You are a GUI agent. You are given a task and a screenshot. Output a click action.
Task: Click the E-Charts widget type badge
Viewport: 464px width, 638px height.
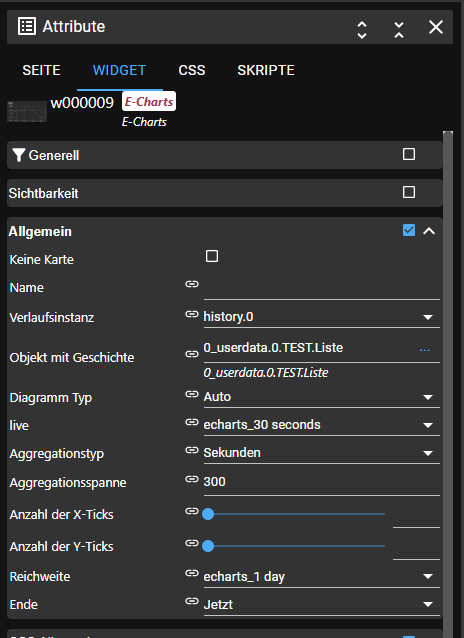[149, 101]
